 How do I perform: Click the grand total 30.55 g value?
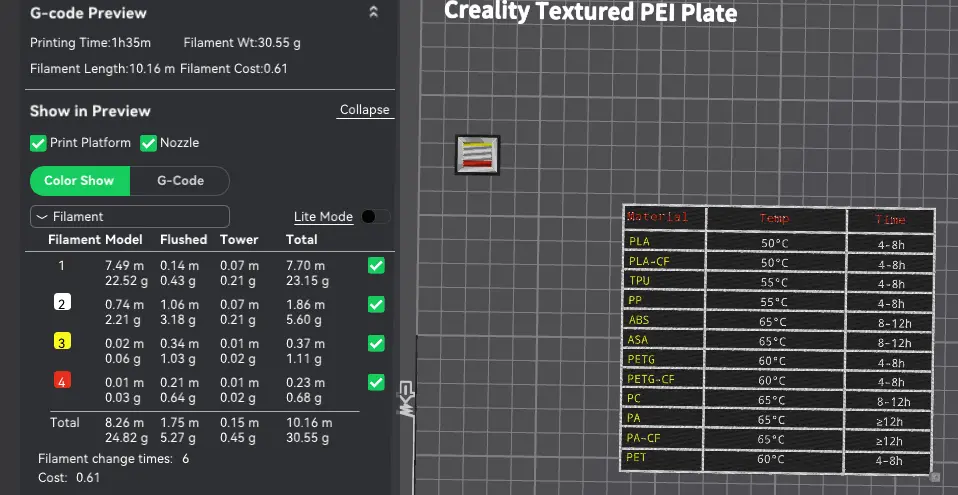[307, 438]
